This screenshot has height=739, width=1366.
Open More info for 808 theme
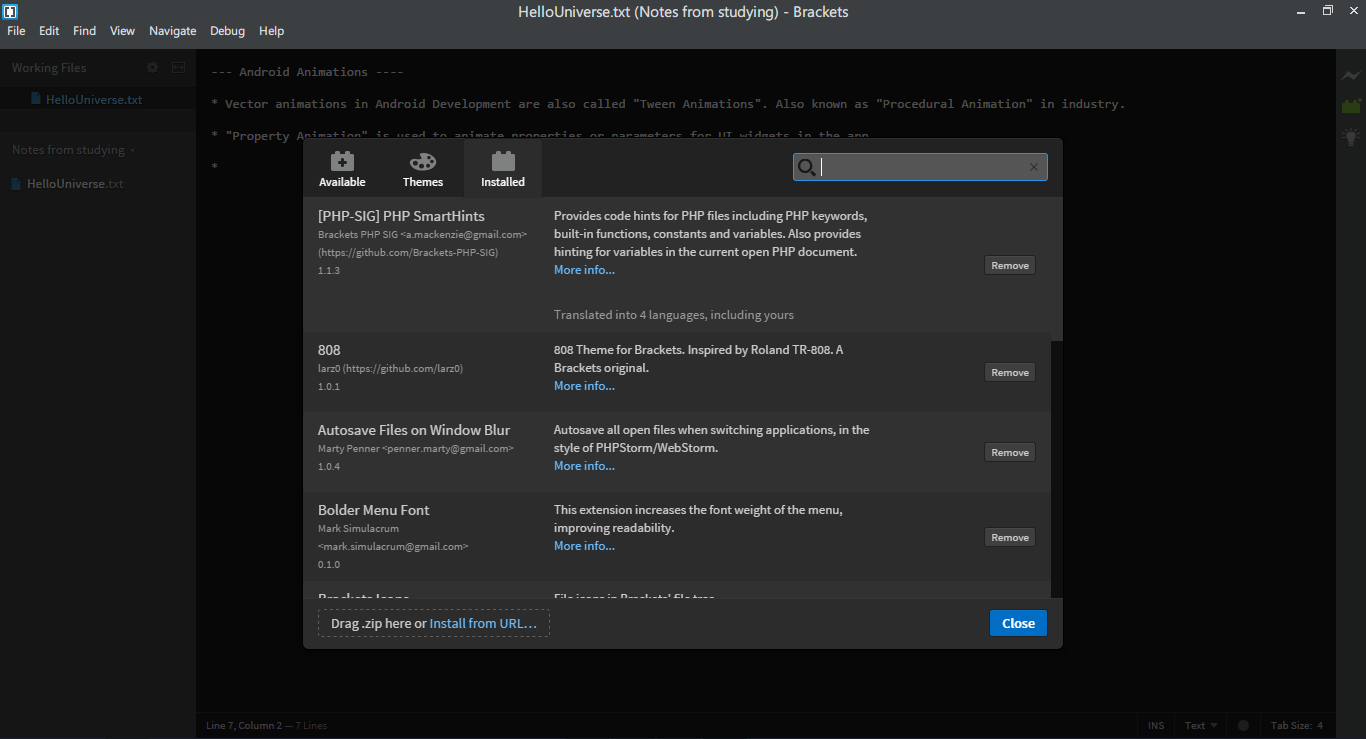tap(584, 386)
